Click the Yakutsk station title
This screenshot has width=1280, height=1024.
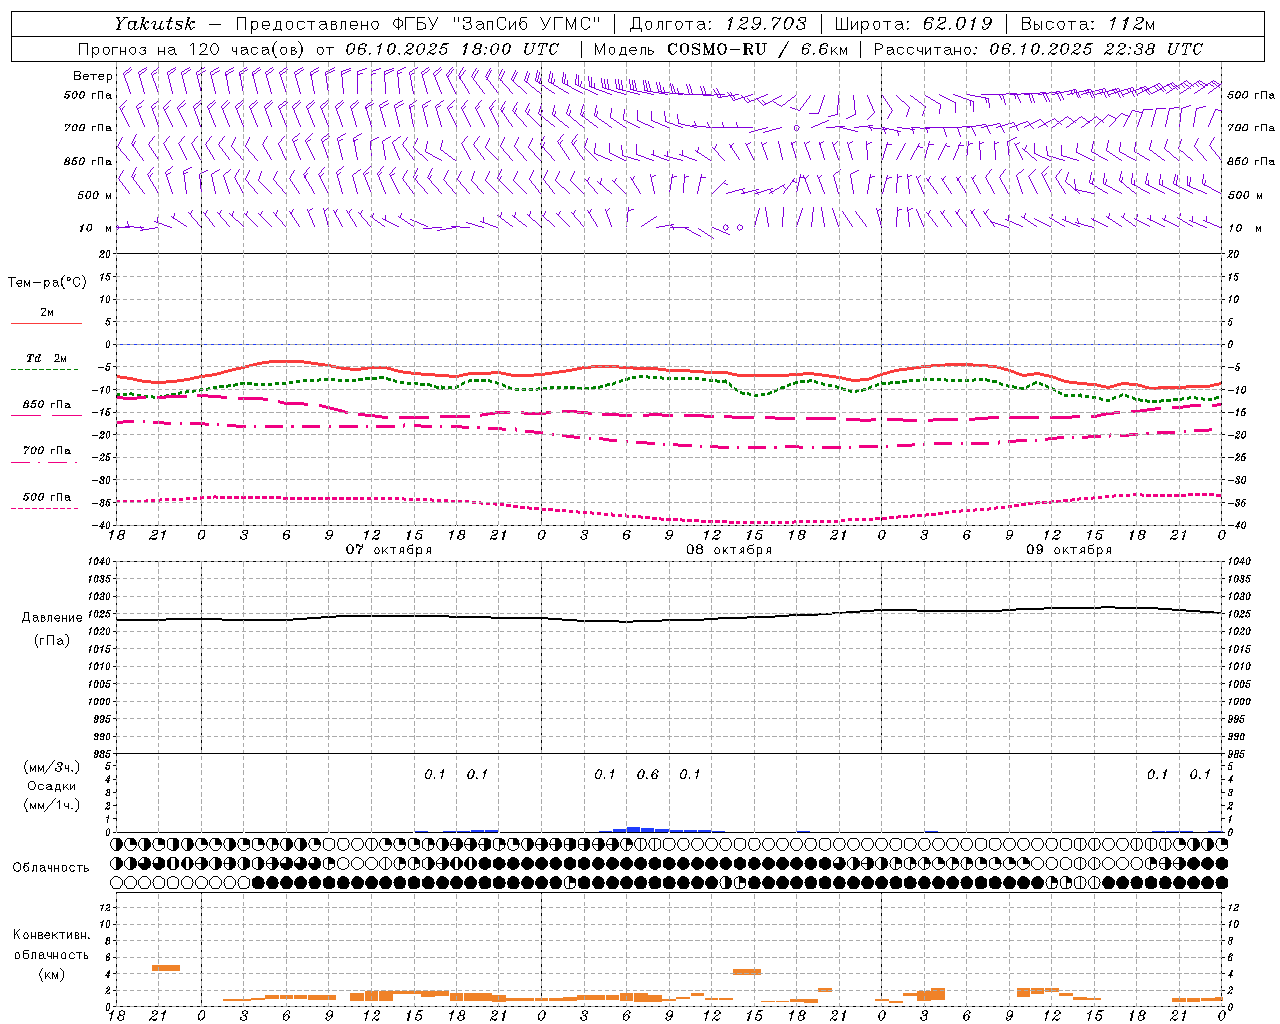coord(154,24)
